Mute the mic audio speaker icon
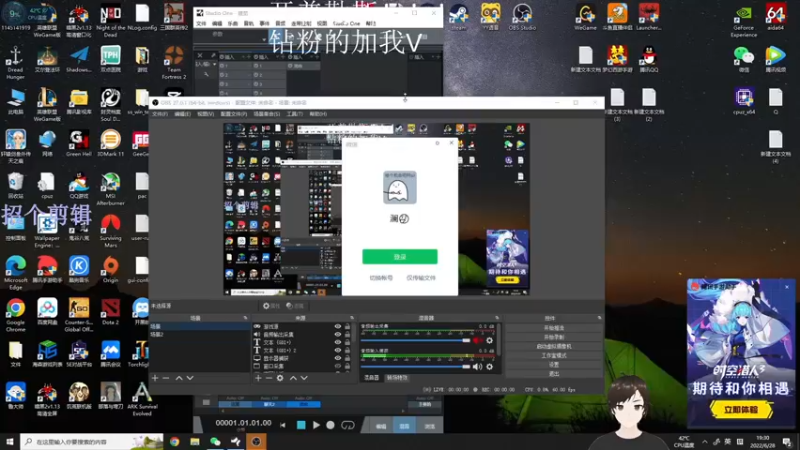Image resolution: width=800 pixels, height=450 pixels. click(x=477, y=366)
